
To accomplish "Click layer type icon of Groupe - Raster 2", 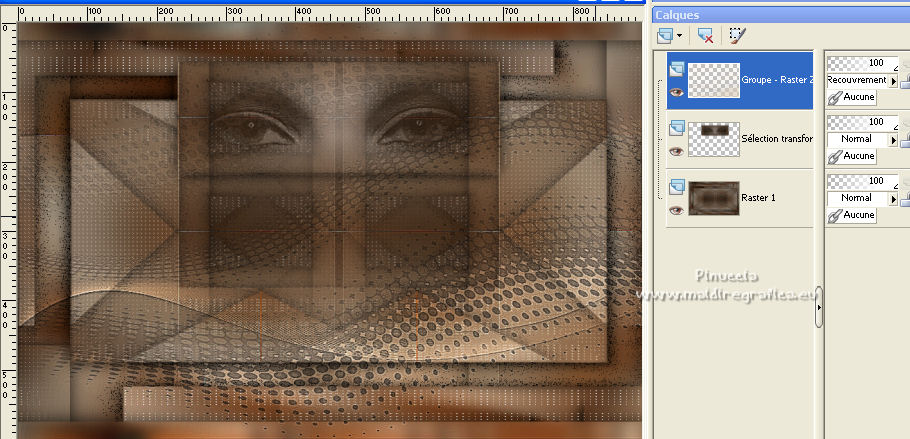I will tap(677, 69).
